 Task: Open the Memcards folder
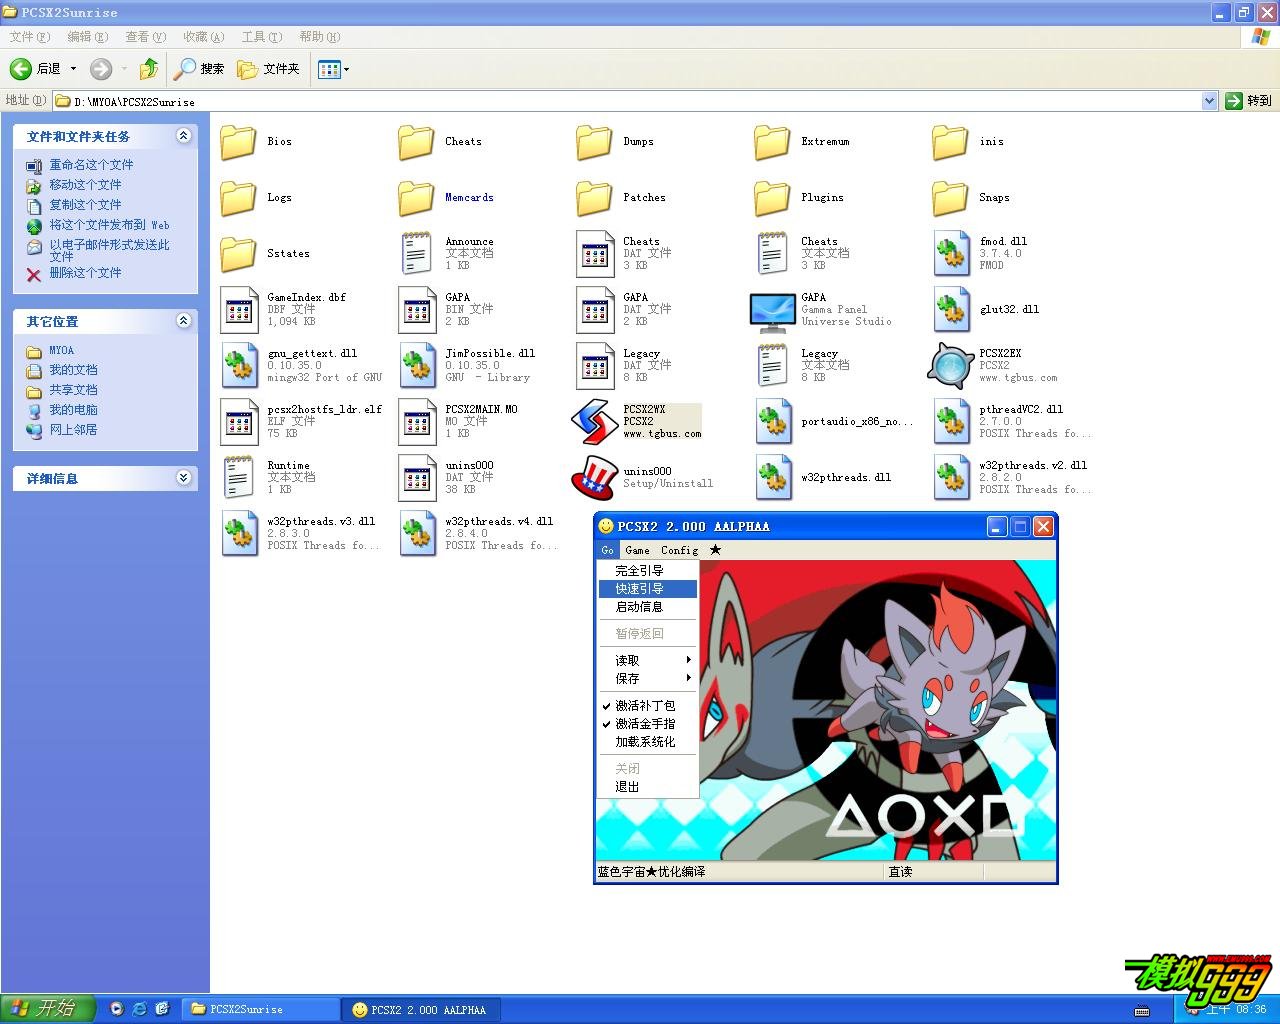point(416,197)
